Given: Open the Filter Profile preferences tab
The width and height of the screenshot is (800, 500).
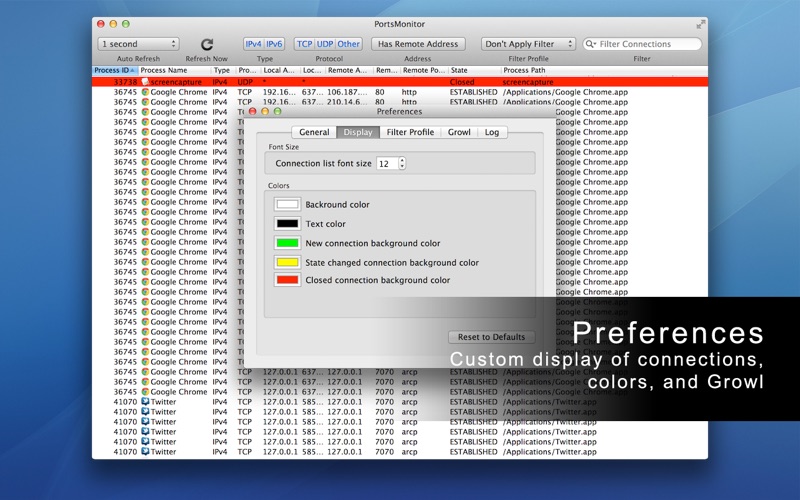Looking at the screenshot, I should (x=410, y=132).
